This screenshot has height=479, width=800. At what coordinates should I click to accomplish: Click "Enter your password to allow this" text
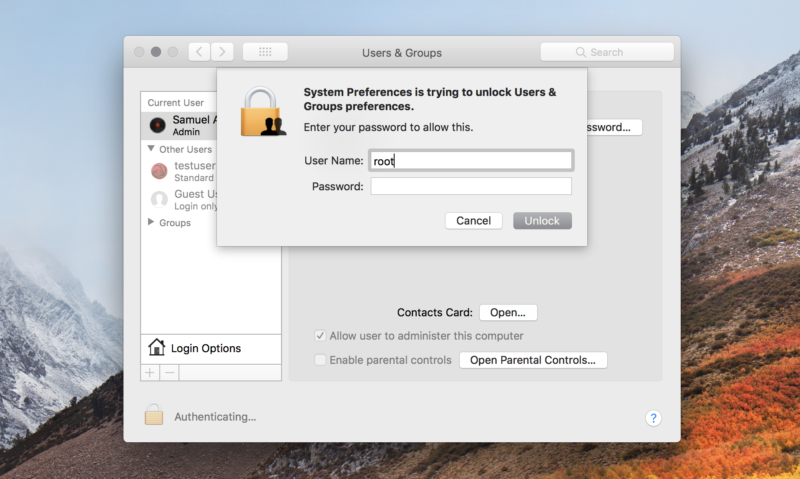point(388,127)
